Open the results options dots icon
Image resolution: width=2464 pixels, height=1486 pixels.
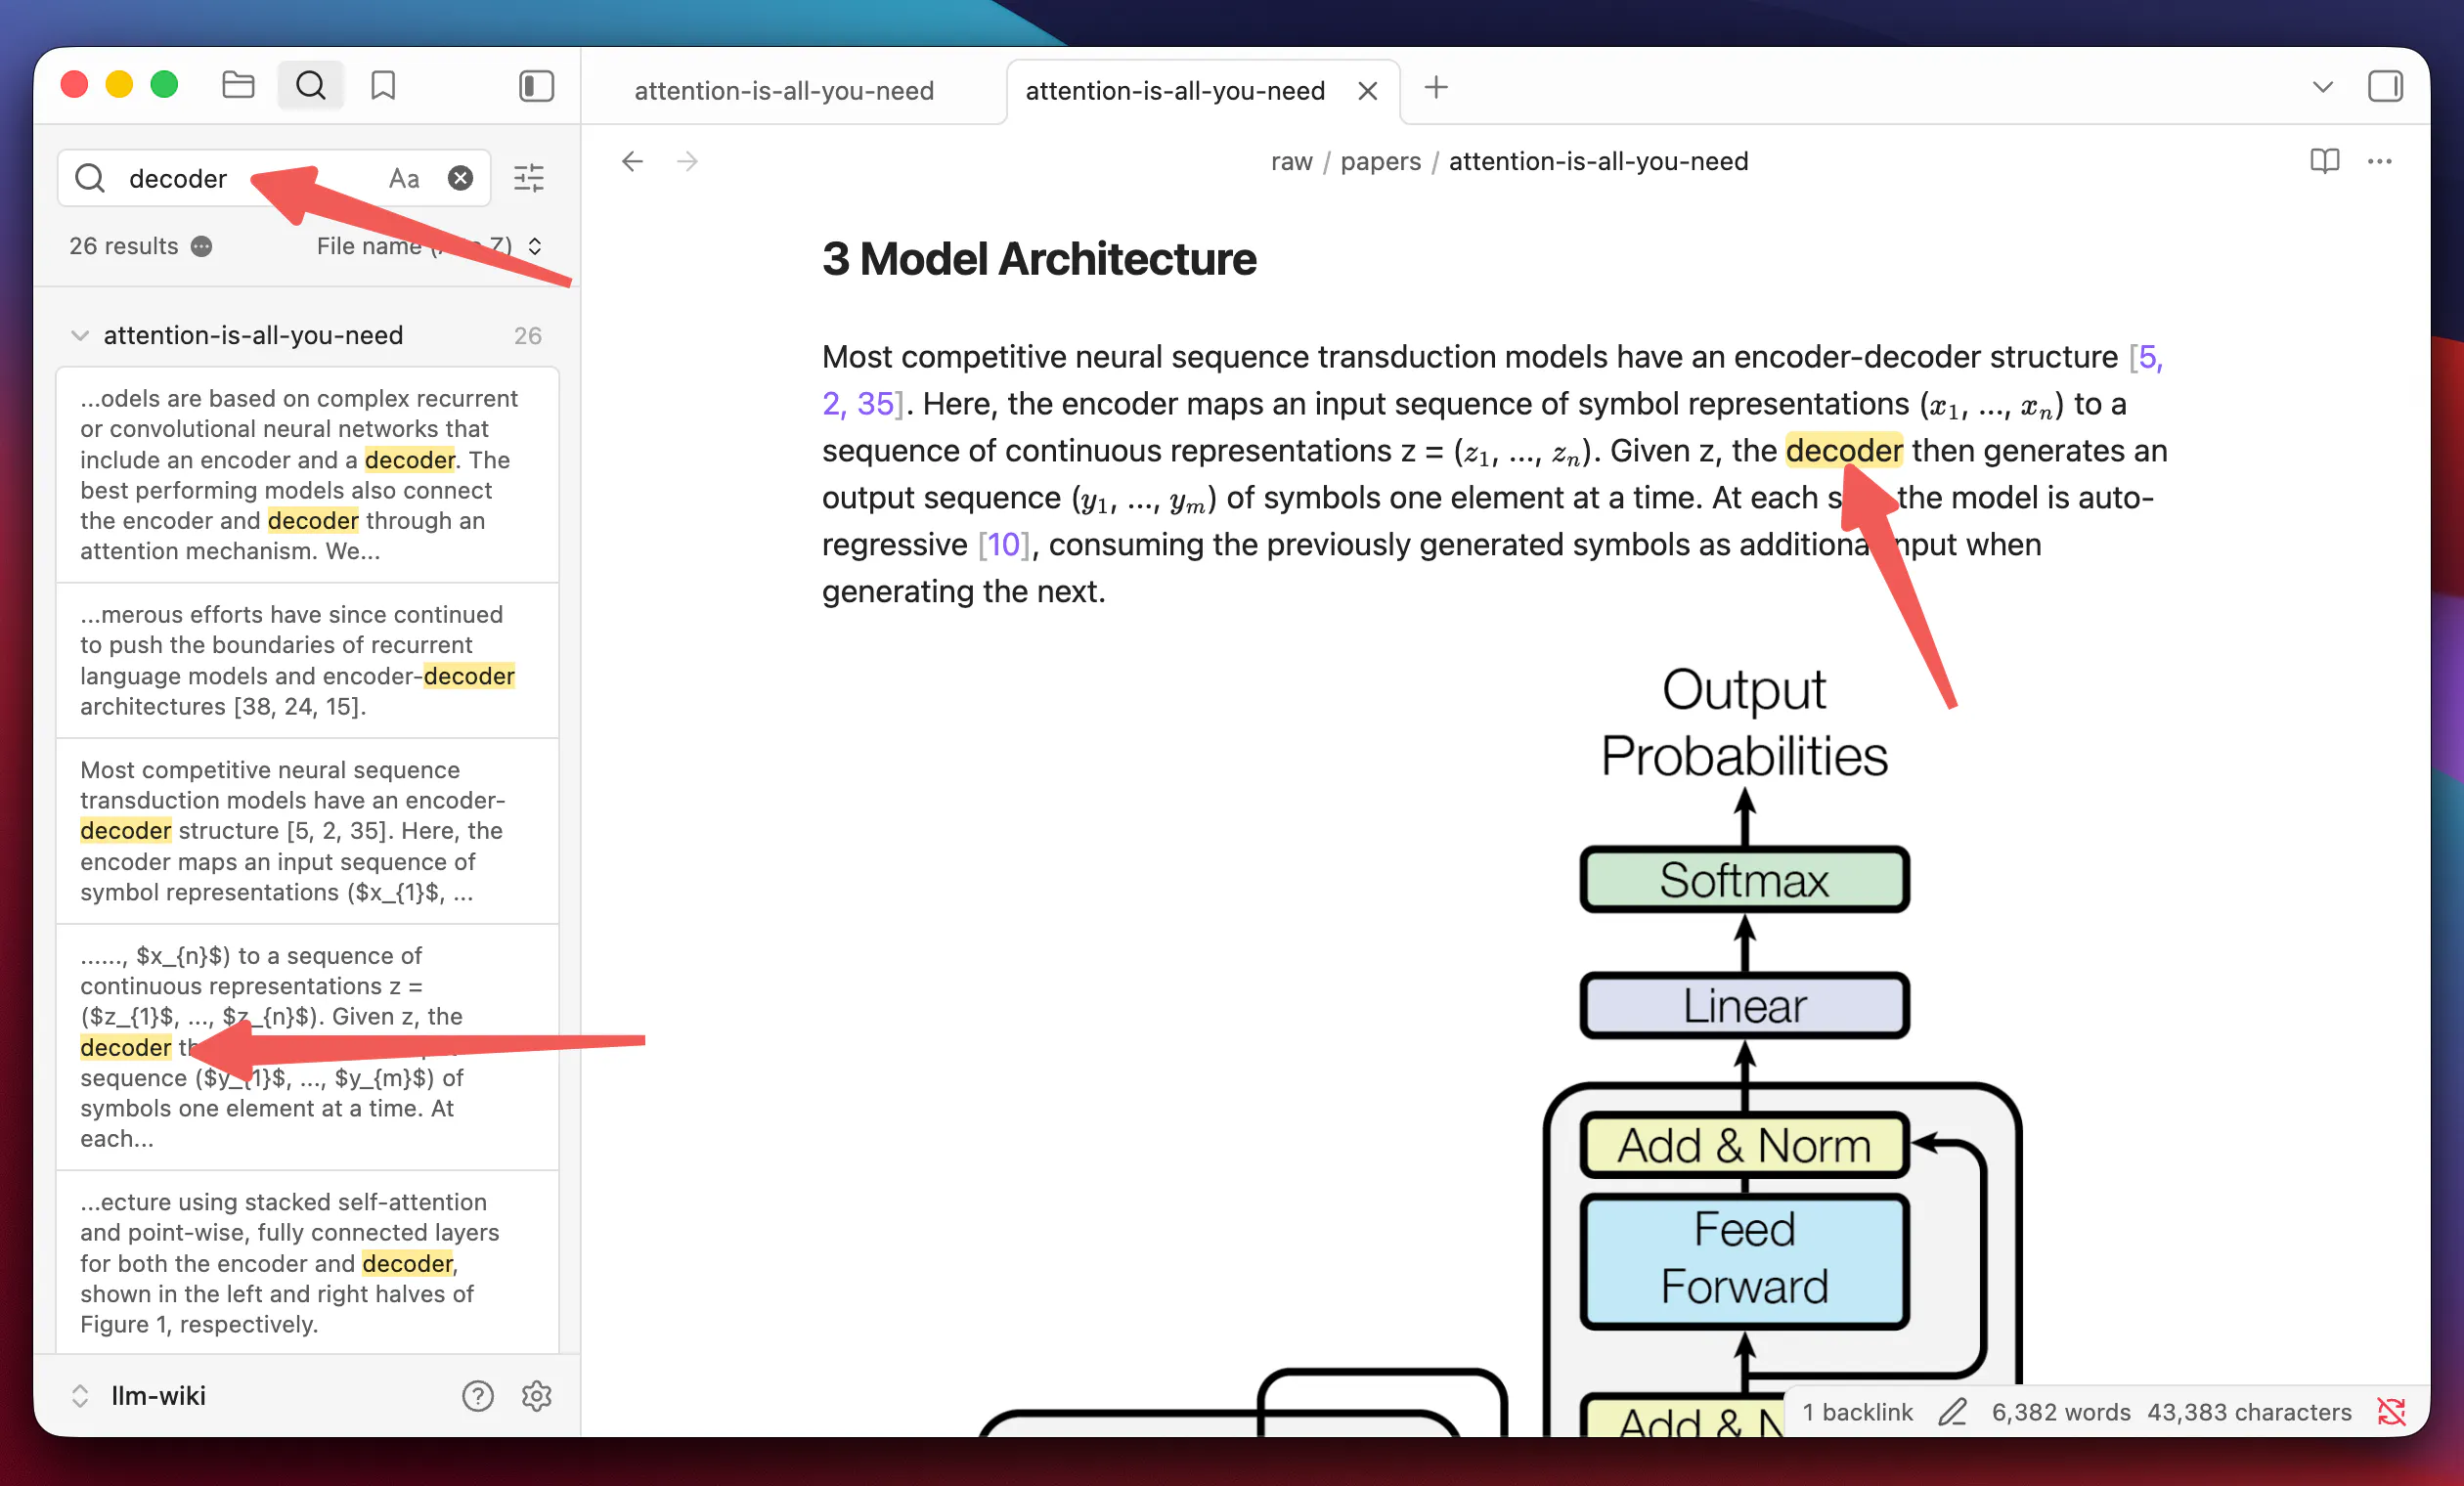pyautogui.click(x=201, y=247)
